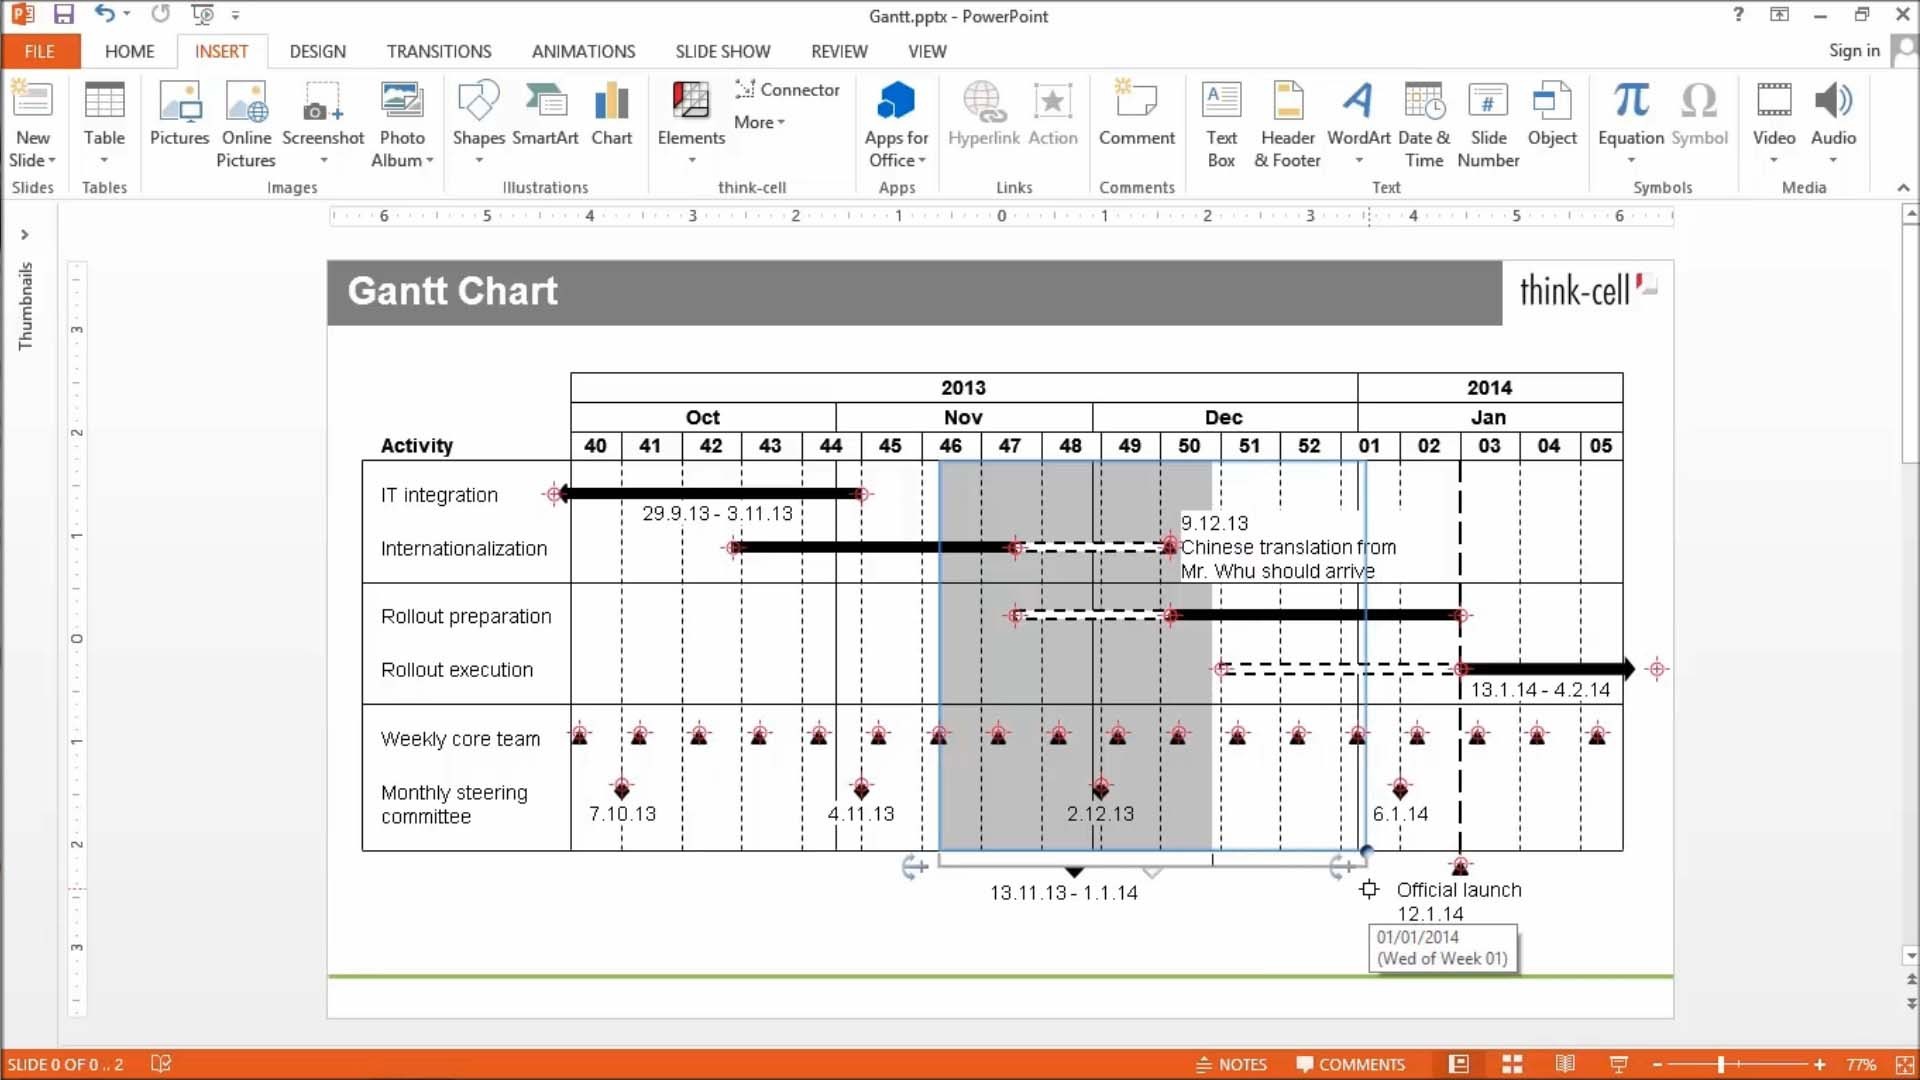
Task: Open Ribbon Display Options
Action: coord(1779,14)
